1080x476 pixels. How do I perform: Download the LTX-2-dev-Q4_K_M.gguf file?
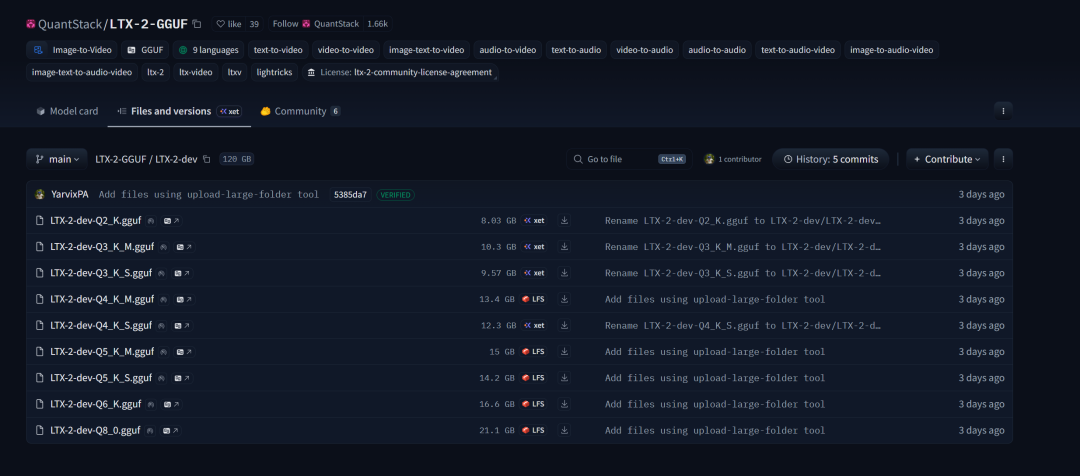coord(564,299)
